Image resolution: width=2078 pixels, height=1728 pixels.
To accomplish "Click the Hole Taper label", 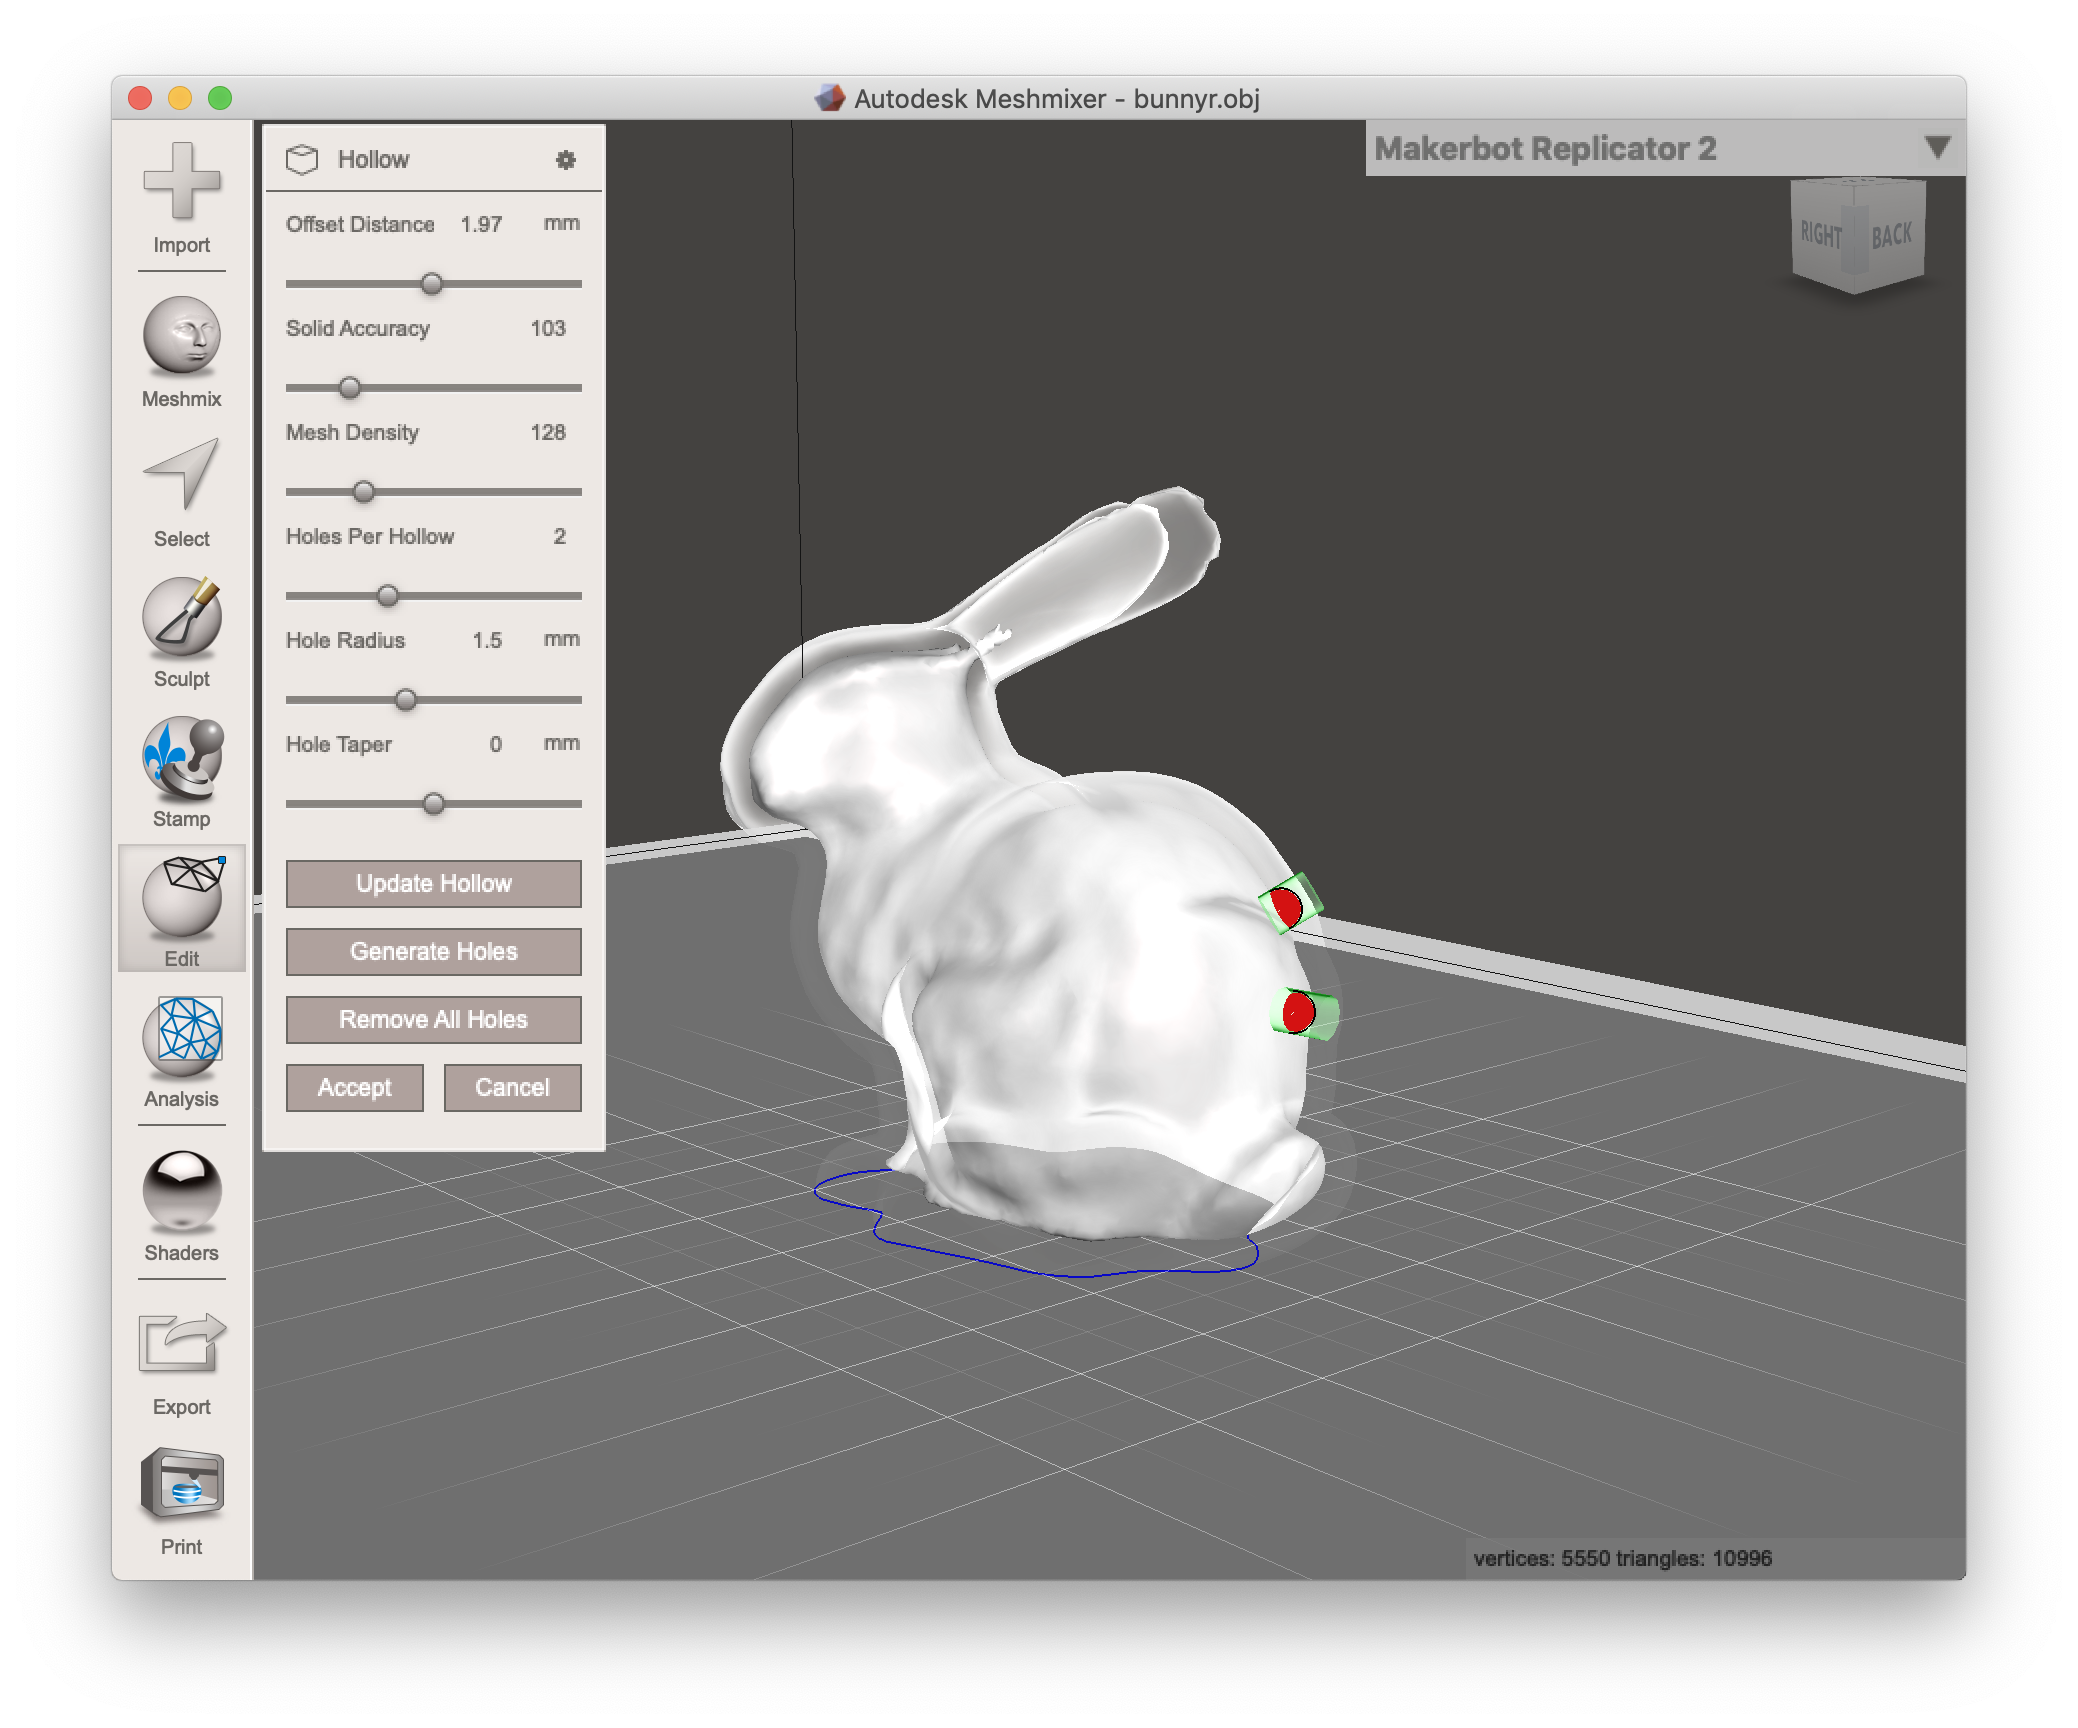I will pos(338,744).
